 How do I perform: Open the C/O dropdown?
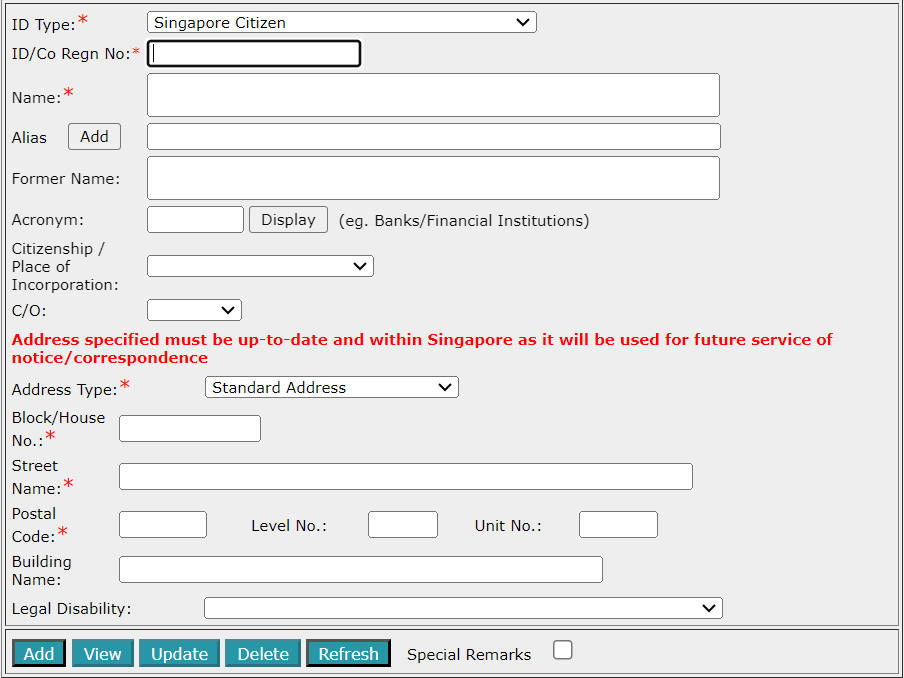(194, 310)
